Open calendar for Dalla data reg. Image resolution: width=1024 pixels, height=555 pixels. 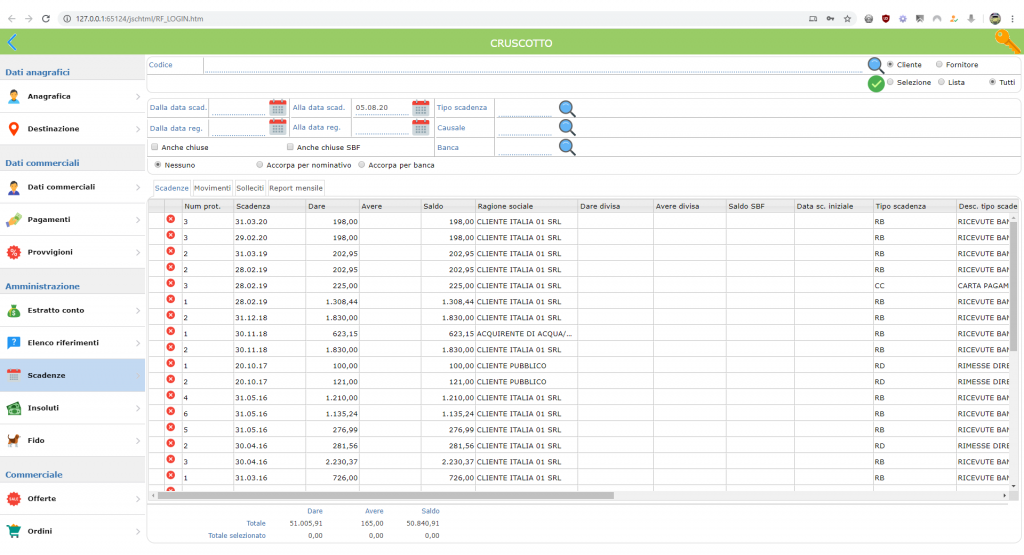pos(278,127)
